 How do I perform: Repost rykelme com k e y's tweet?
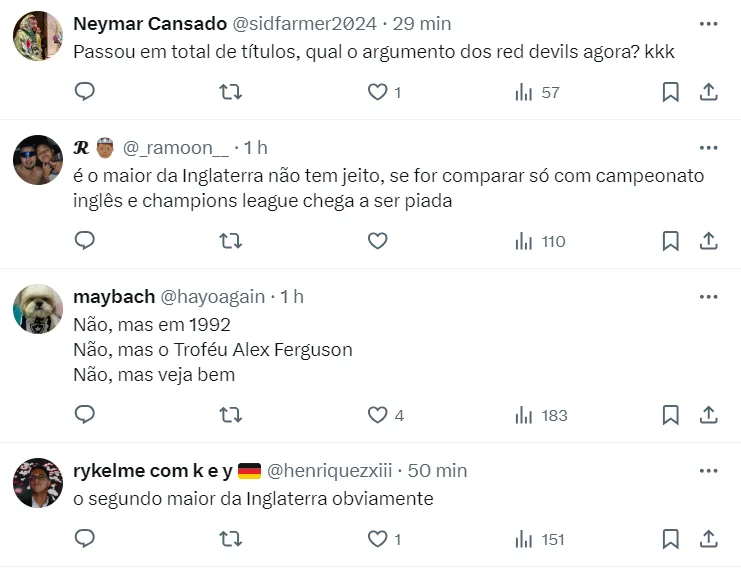point(230,539)
